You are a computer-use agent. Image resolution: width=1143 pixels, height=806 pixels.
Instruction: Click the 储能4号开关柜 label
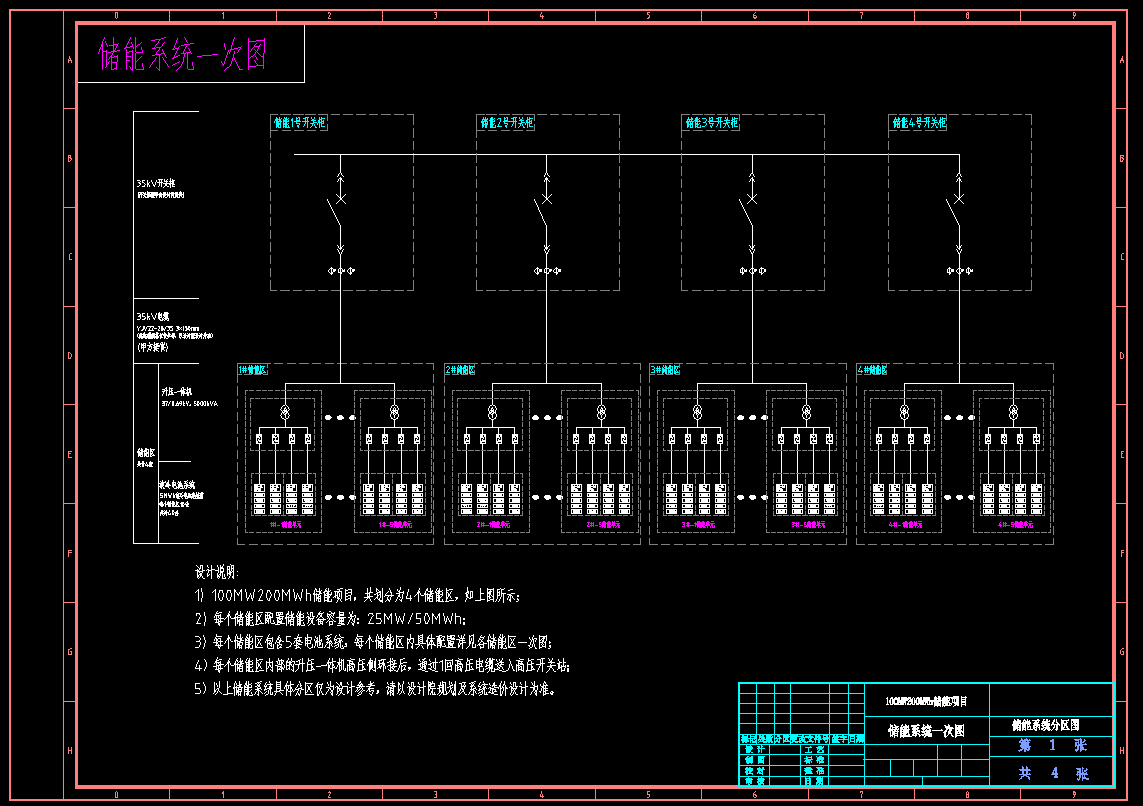919,122
